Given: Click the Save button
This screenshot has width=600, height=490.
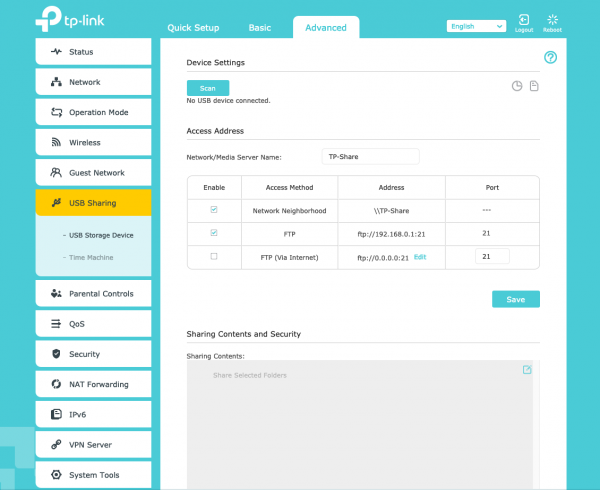Looking at the screenshot, I should tap(515, 299).
